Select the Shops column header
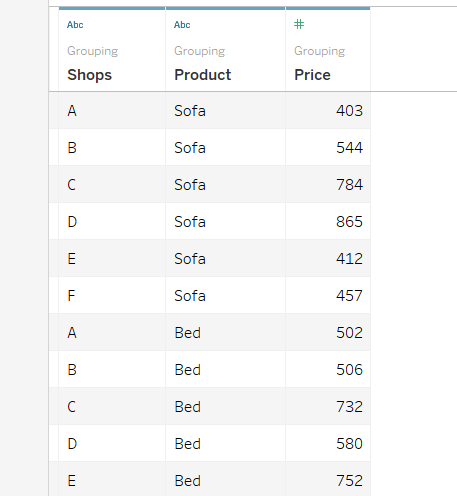Screen dimensions: 457x496 89,75
